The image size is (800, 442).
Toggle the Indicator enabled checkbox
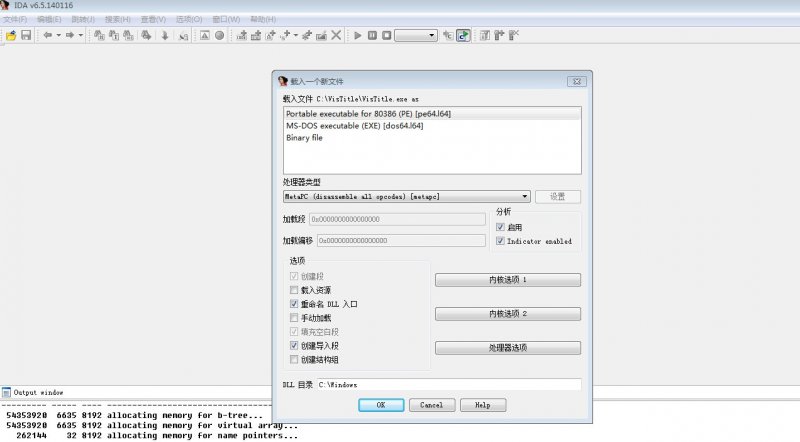501,241
